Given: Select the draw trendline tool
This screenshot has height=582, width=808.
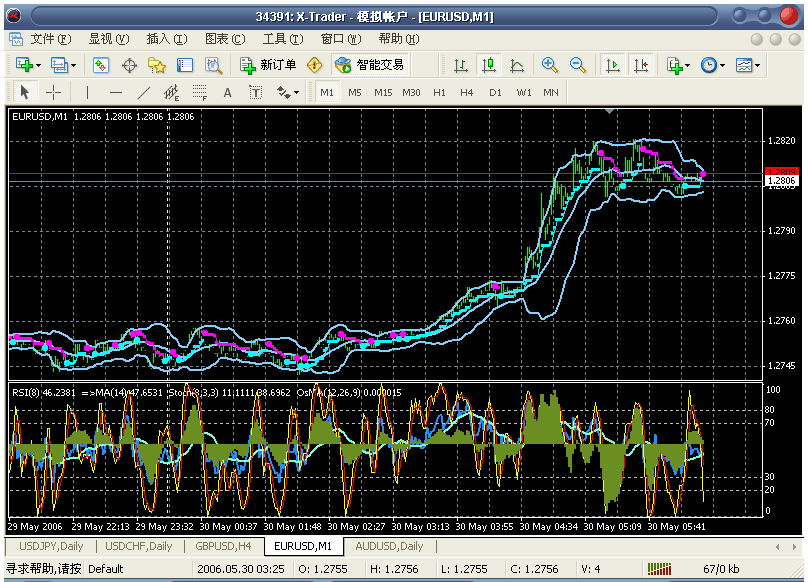Looking at the screenshot, I should [x=144, y=92].
